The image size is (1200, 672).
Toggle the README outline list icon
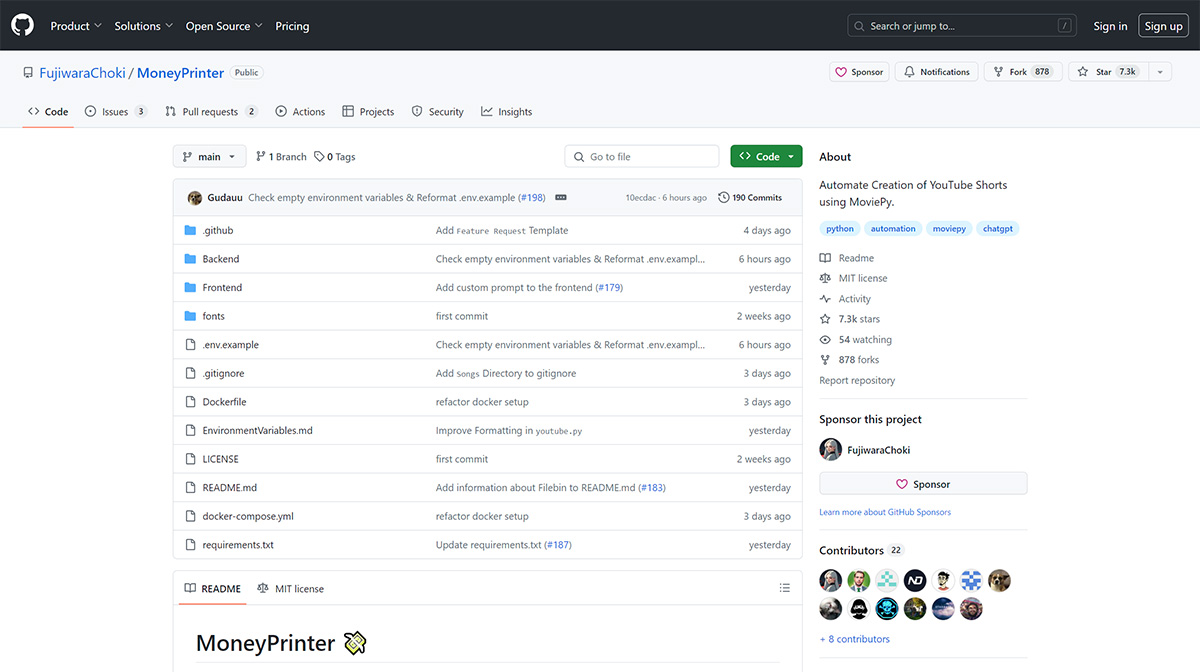[x=785, y=588]
